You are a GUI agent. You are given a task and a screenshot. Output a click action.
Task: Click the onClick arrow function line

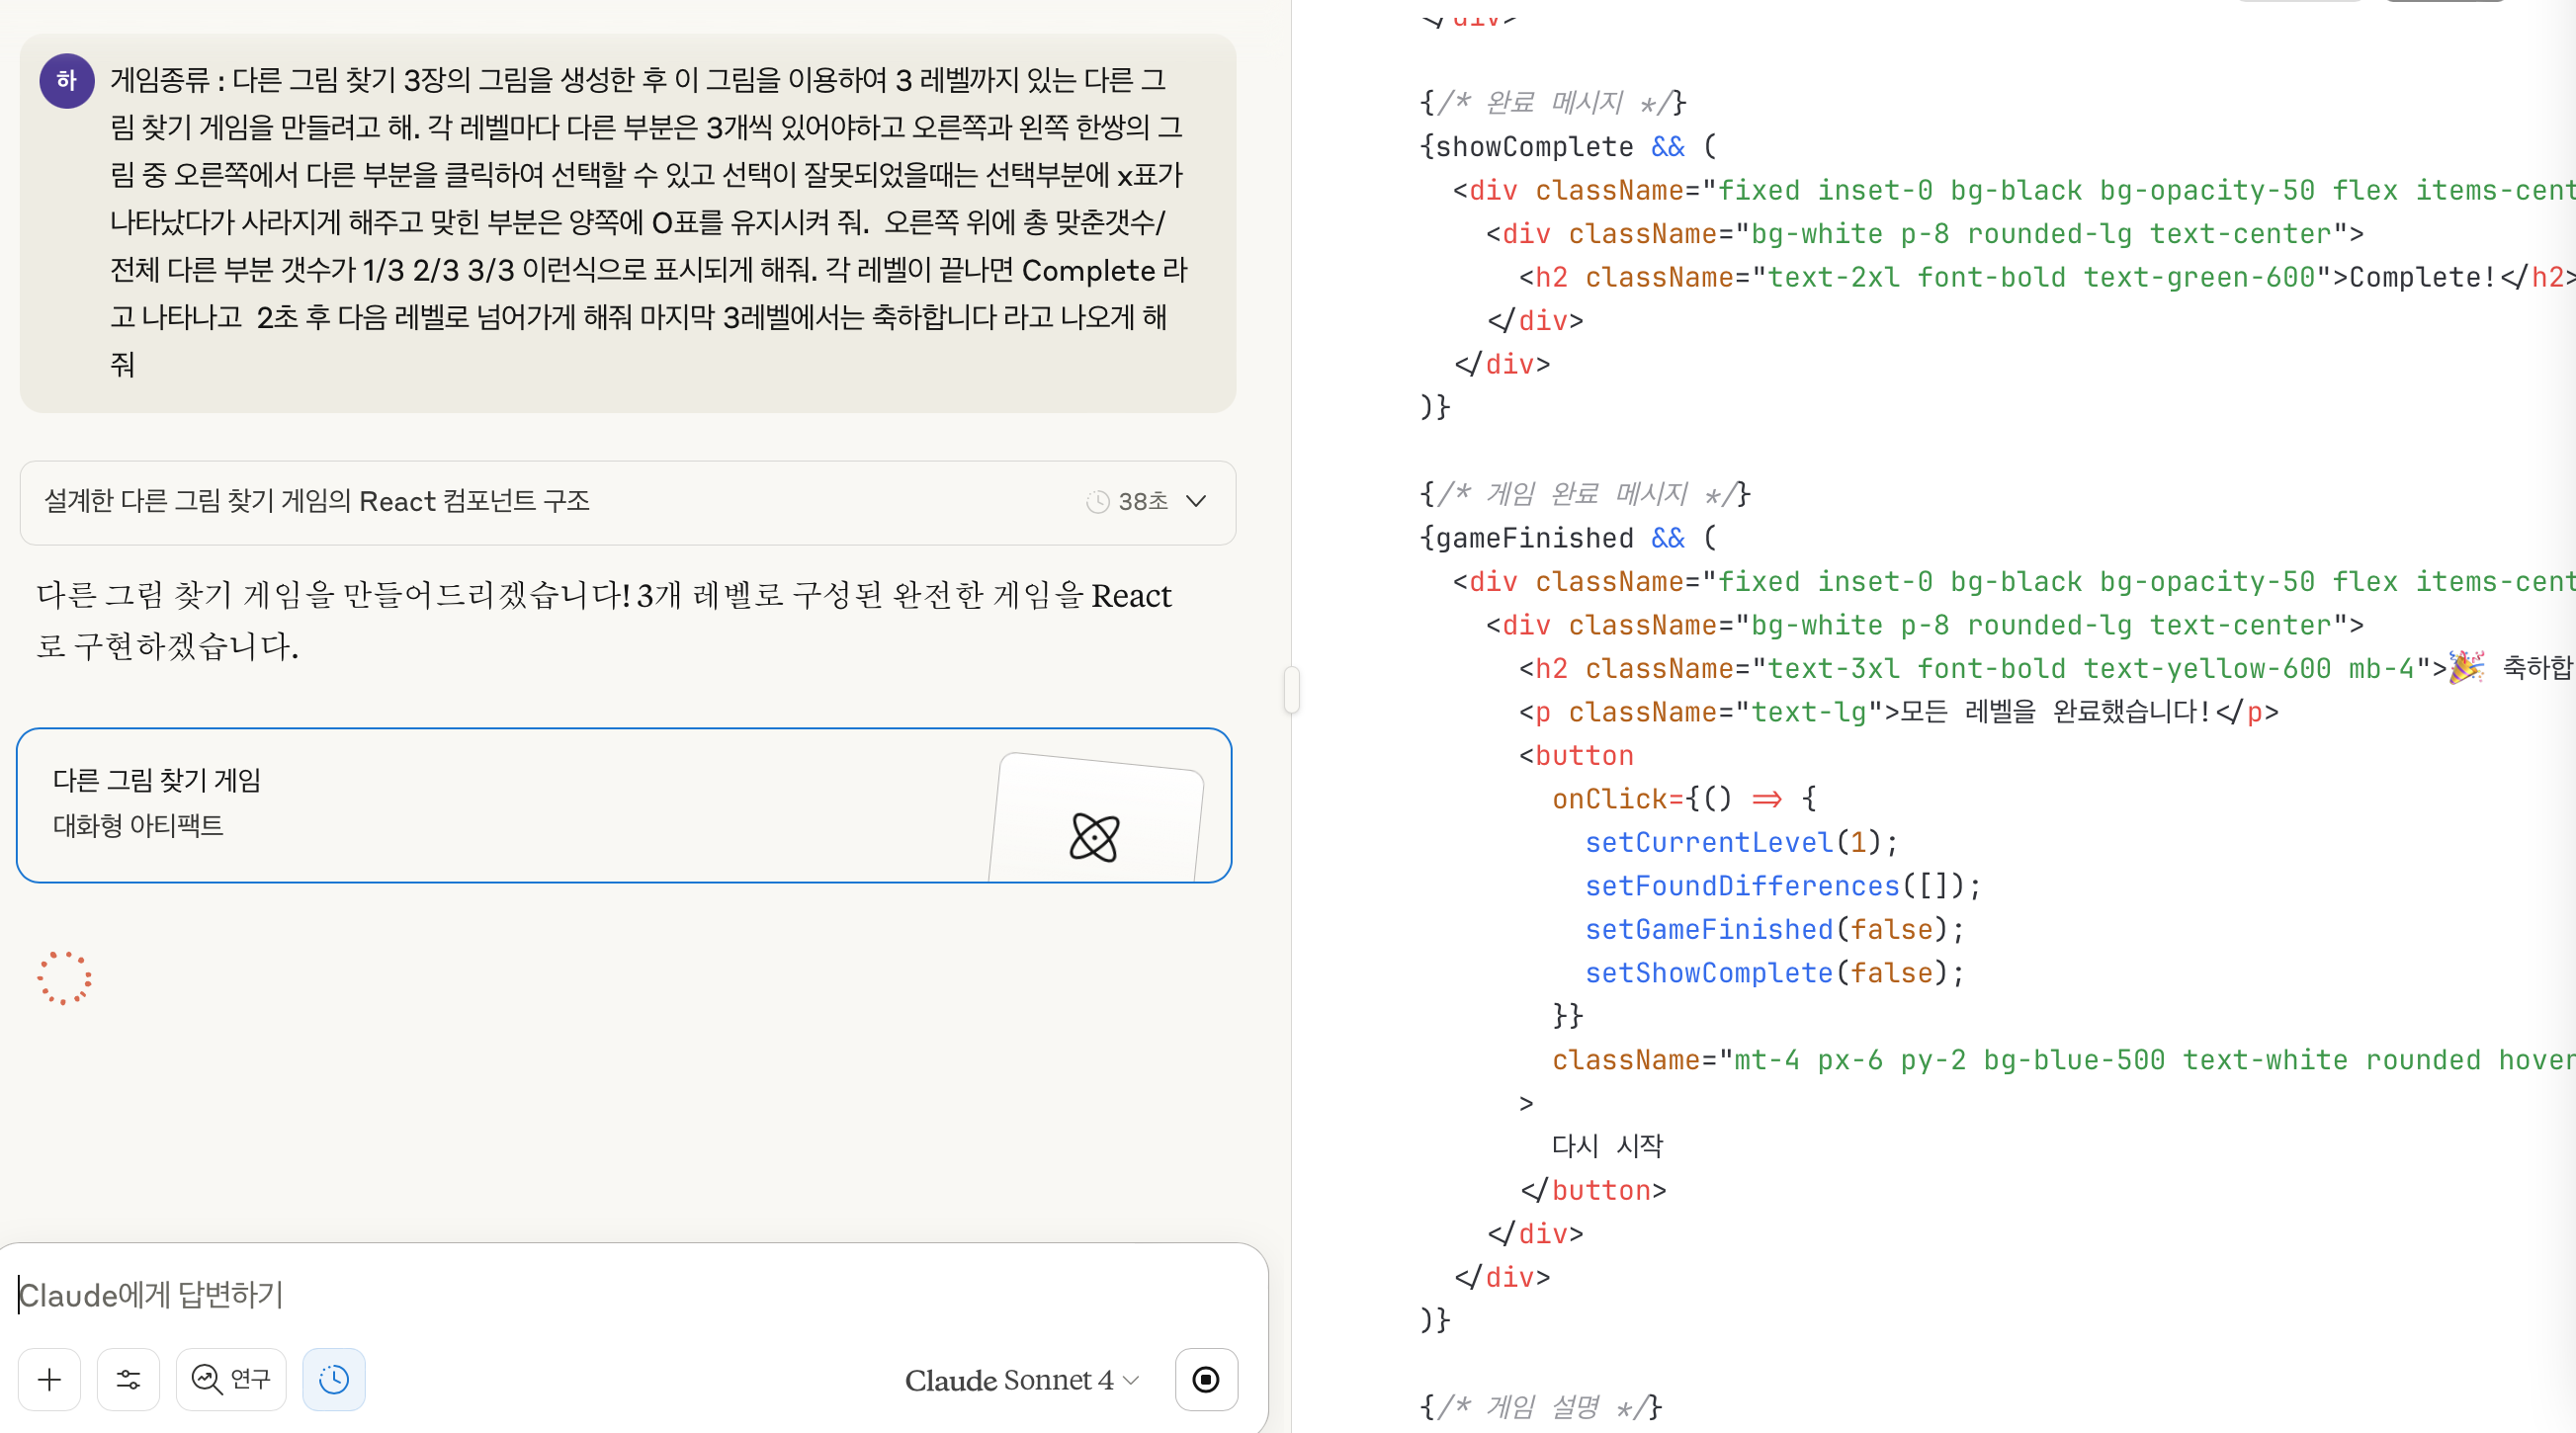pyautogui.click(x=1684, y=799)
